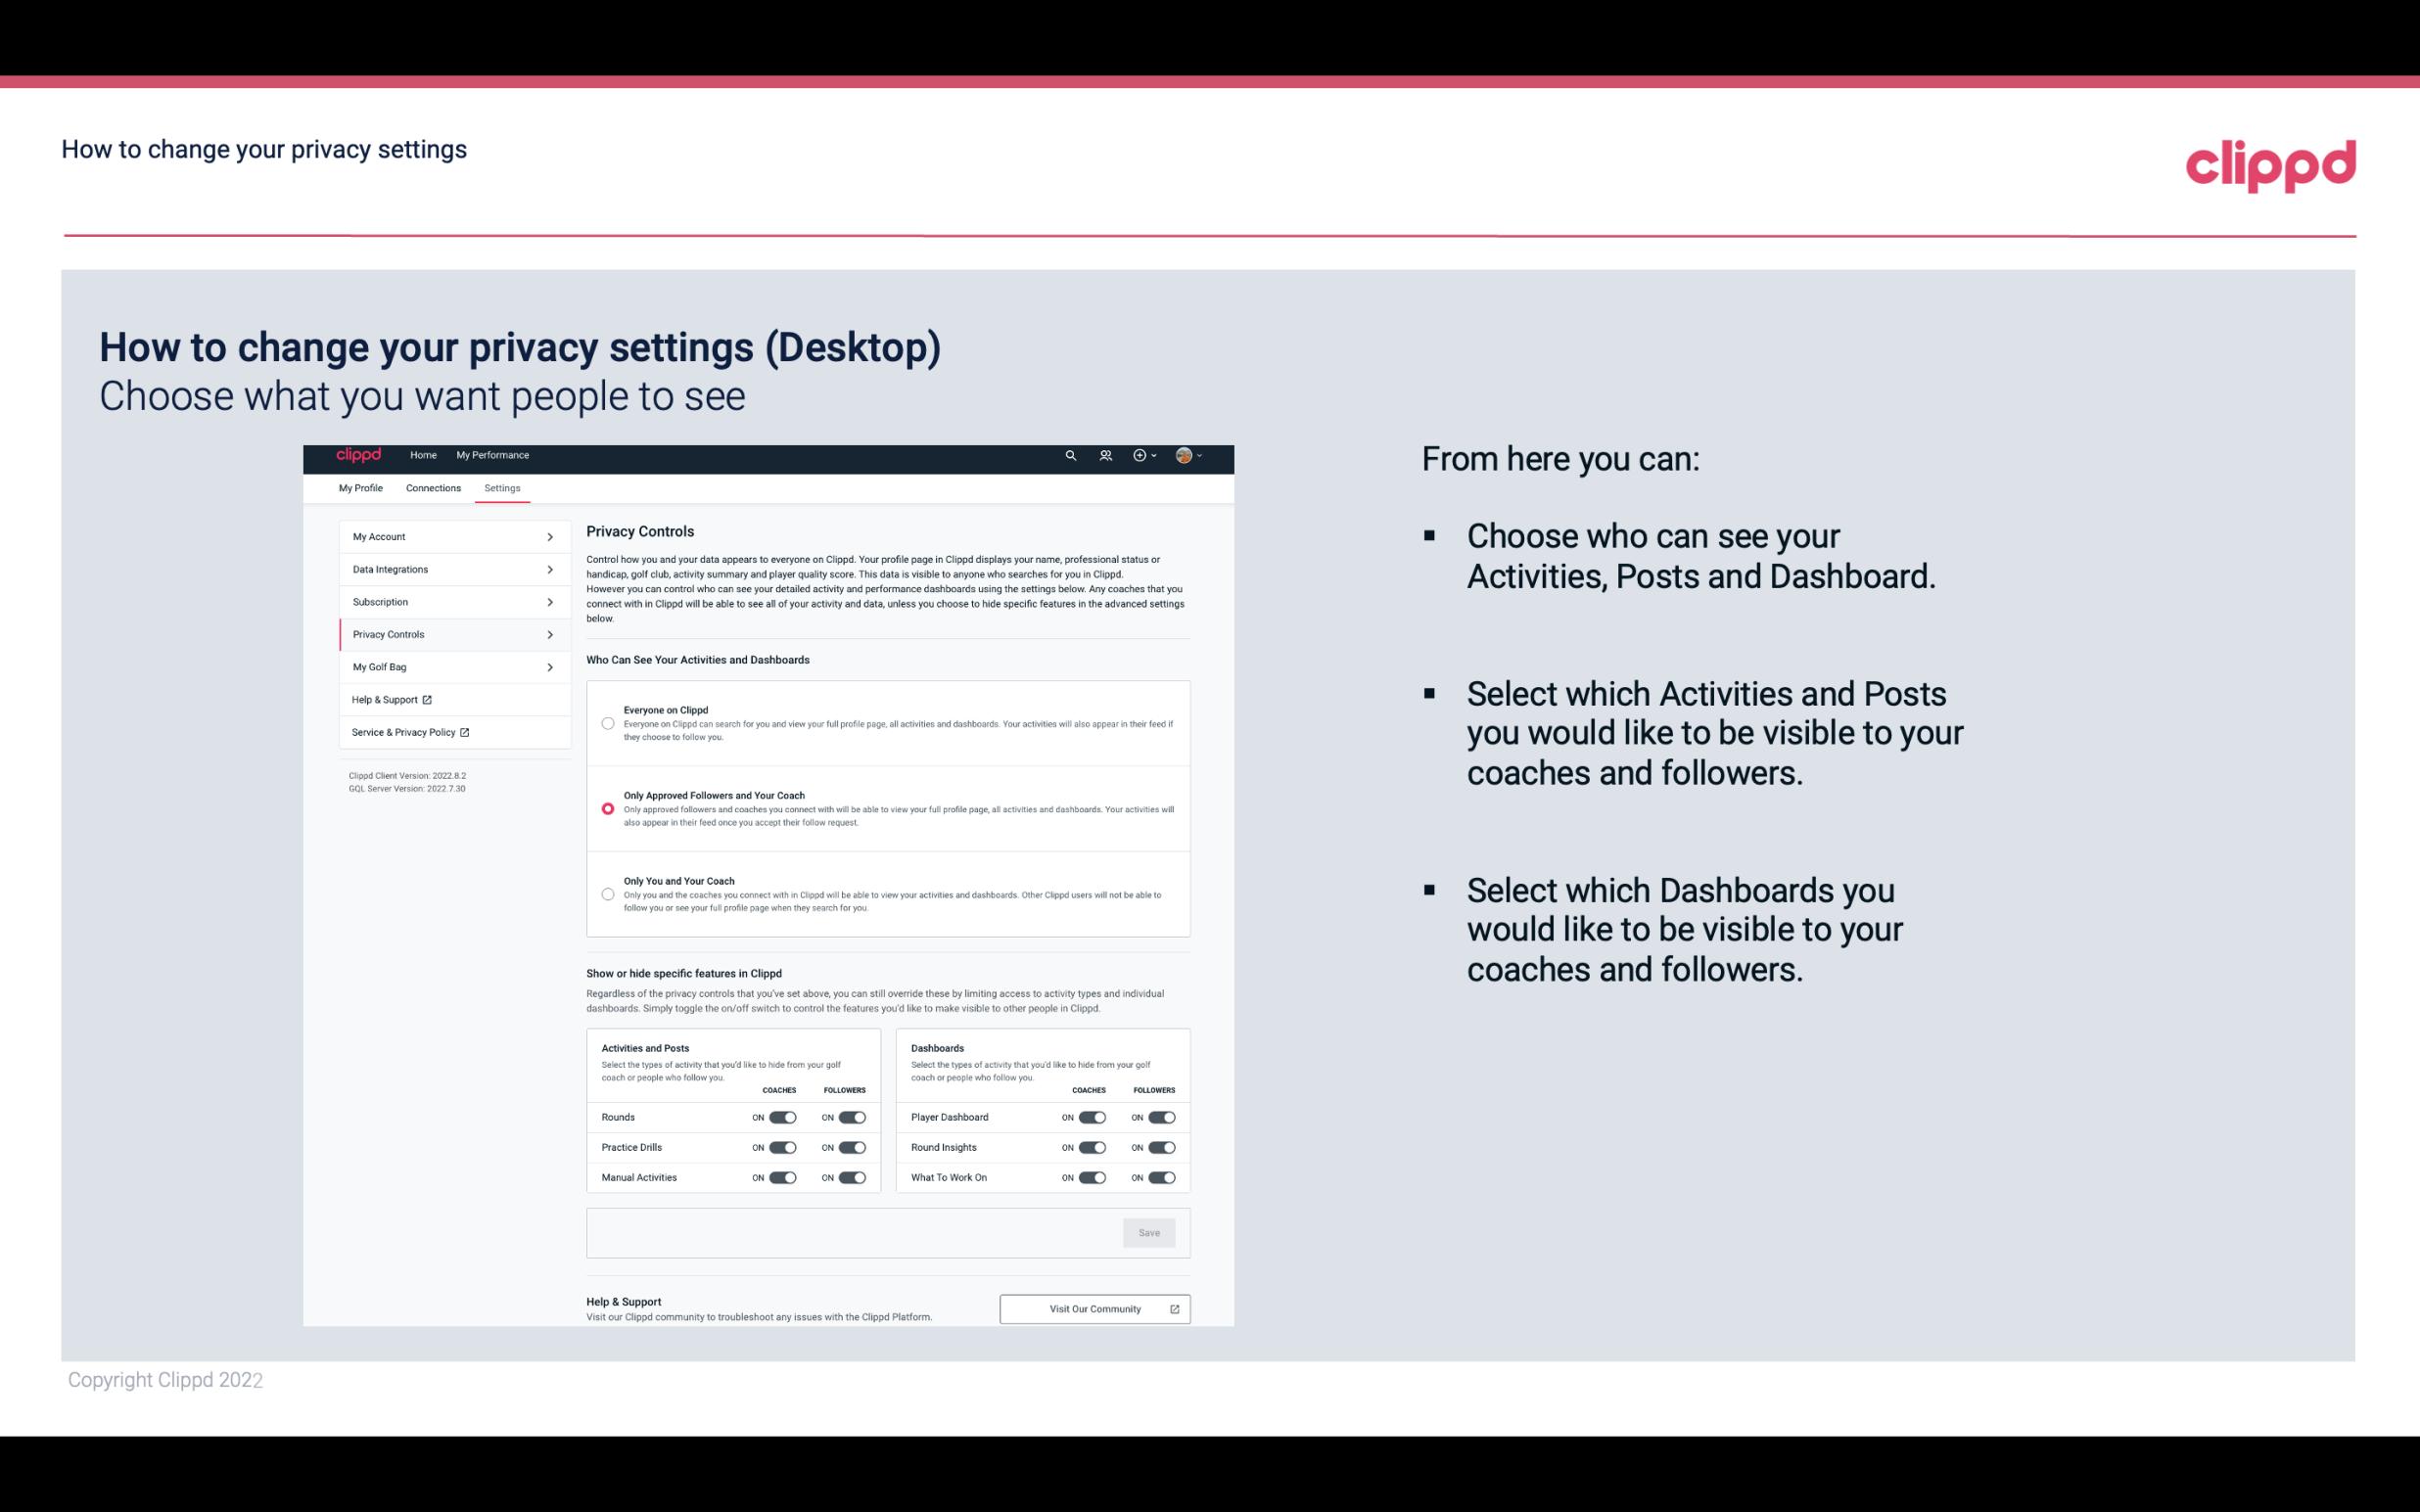This screenshot has width=2420, height=1512.
Task: Toggle Rounds visibility for Followers off
Action: click(x=852, y=1117)
